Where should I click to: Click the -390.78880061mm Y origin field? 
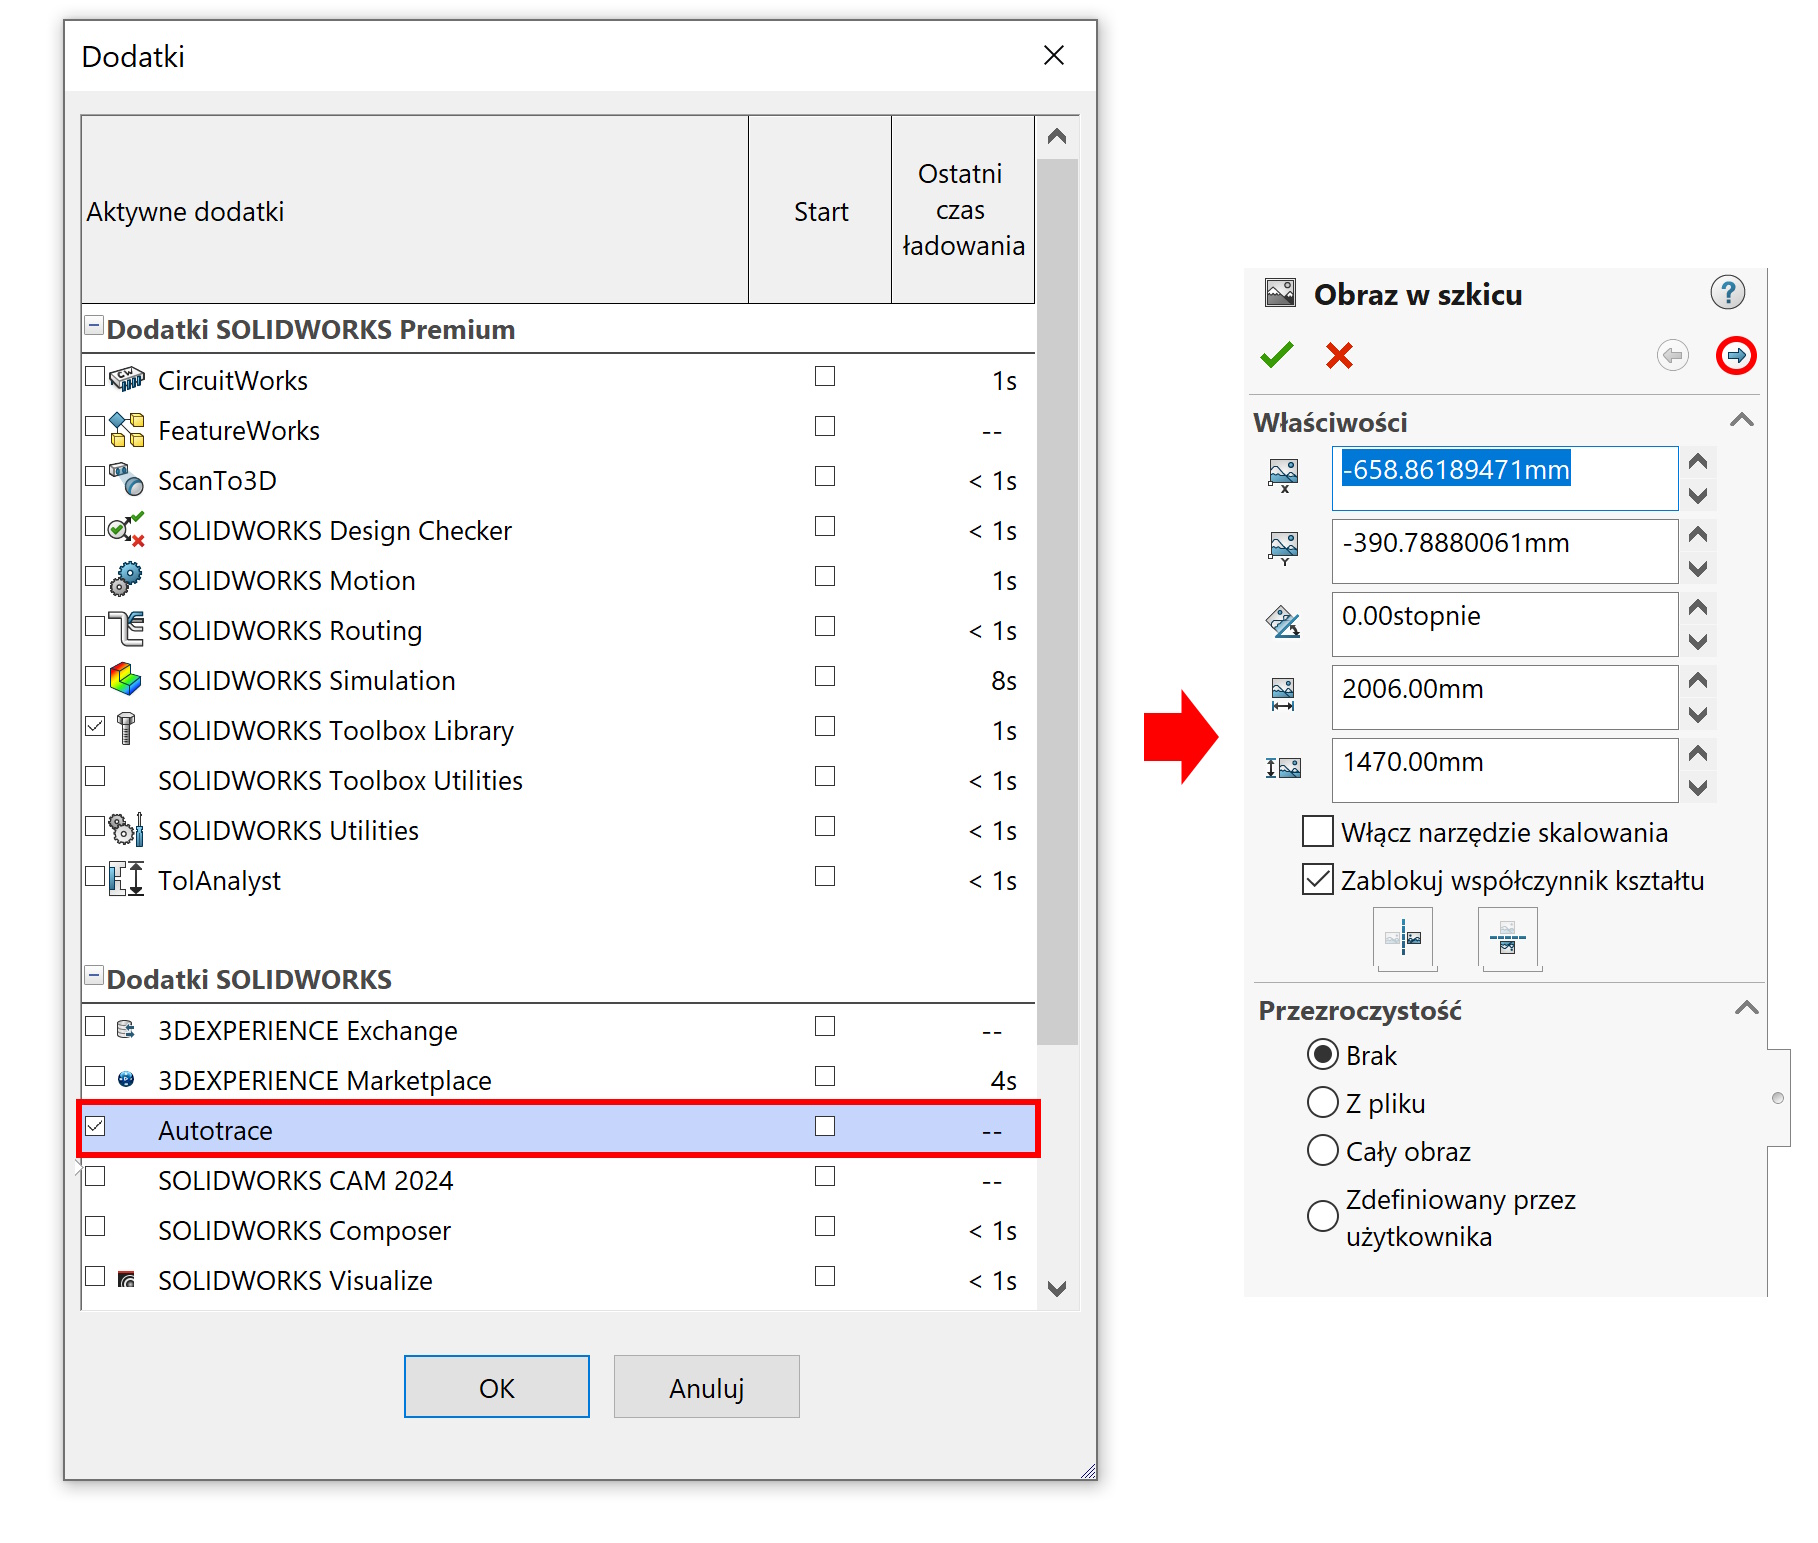pyautogui.click(x=1505, y=551)
